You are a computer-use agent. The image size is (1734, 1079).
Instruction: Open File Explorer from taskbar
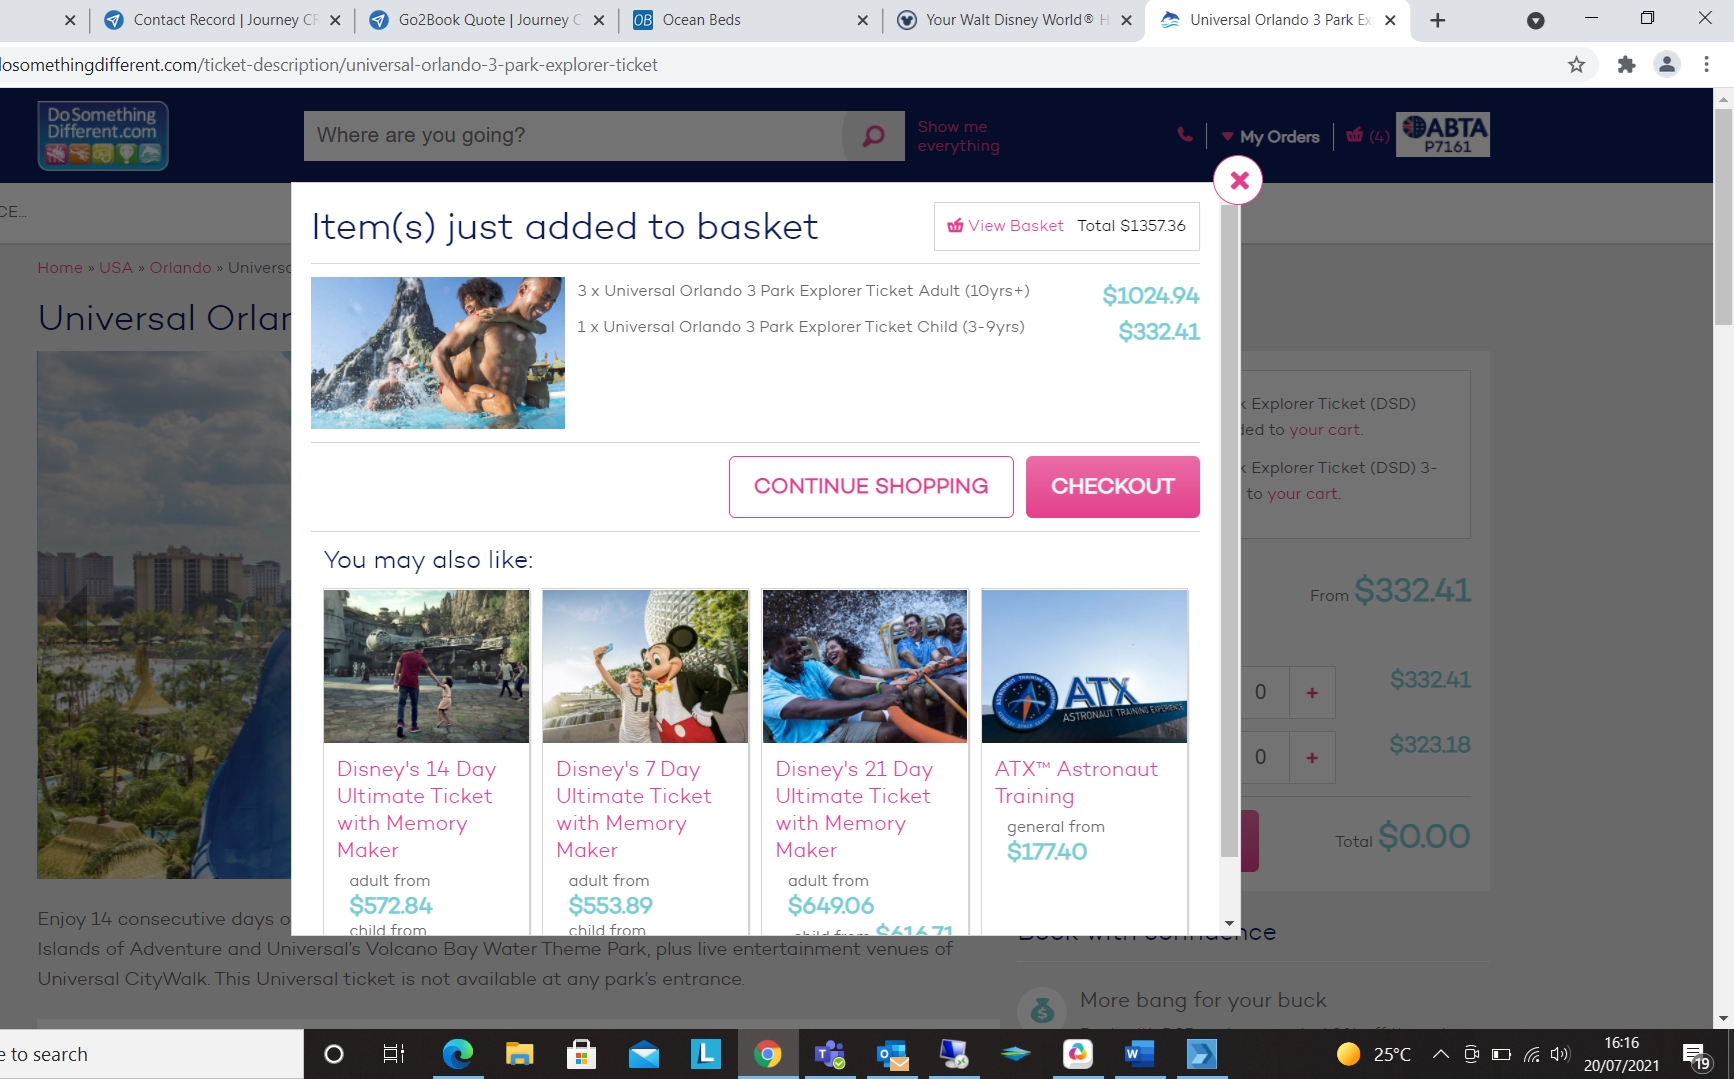point(519,1054)
